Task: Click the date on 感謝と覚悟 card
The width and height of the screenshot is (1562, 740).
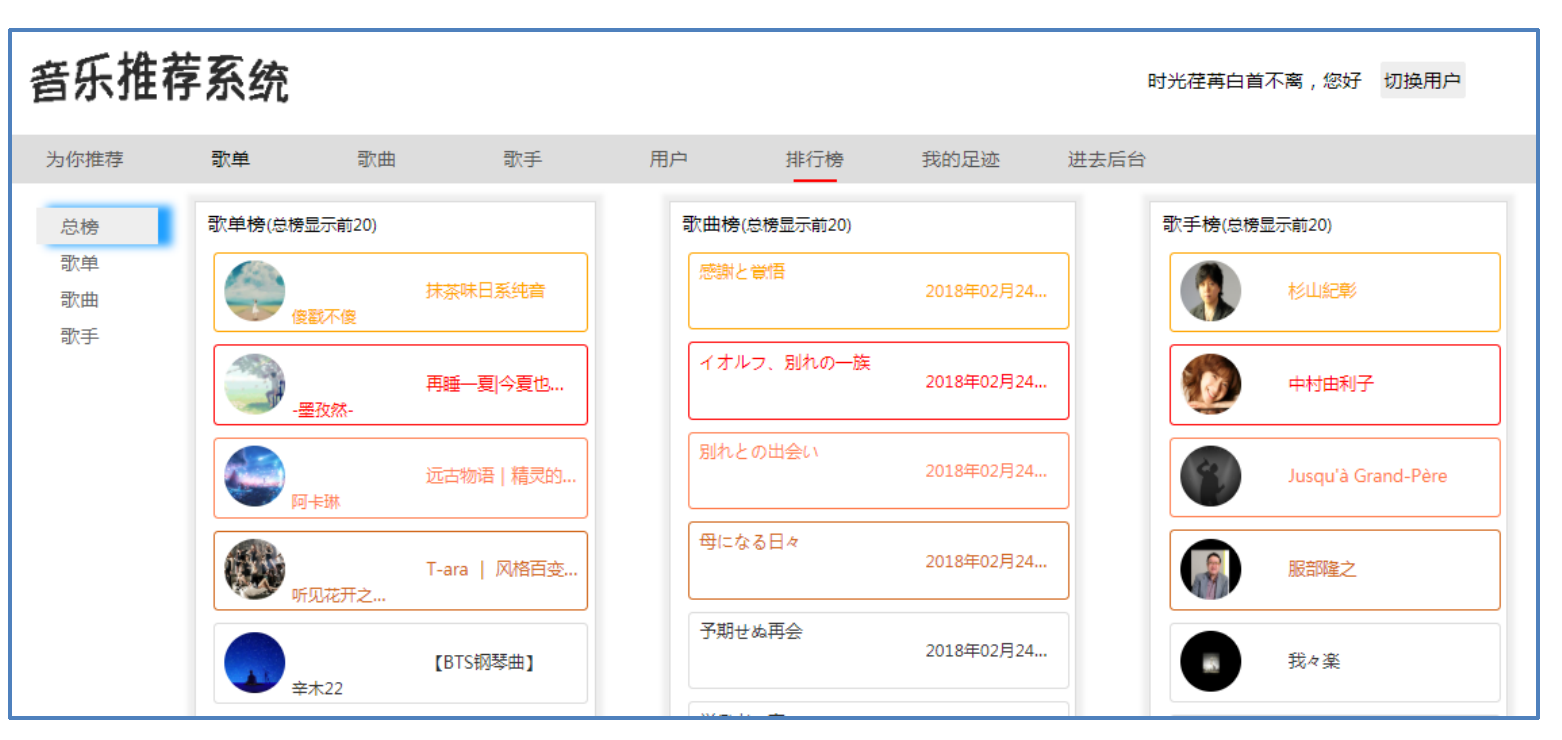Action: coord(986,291)
